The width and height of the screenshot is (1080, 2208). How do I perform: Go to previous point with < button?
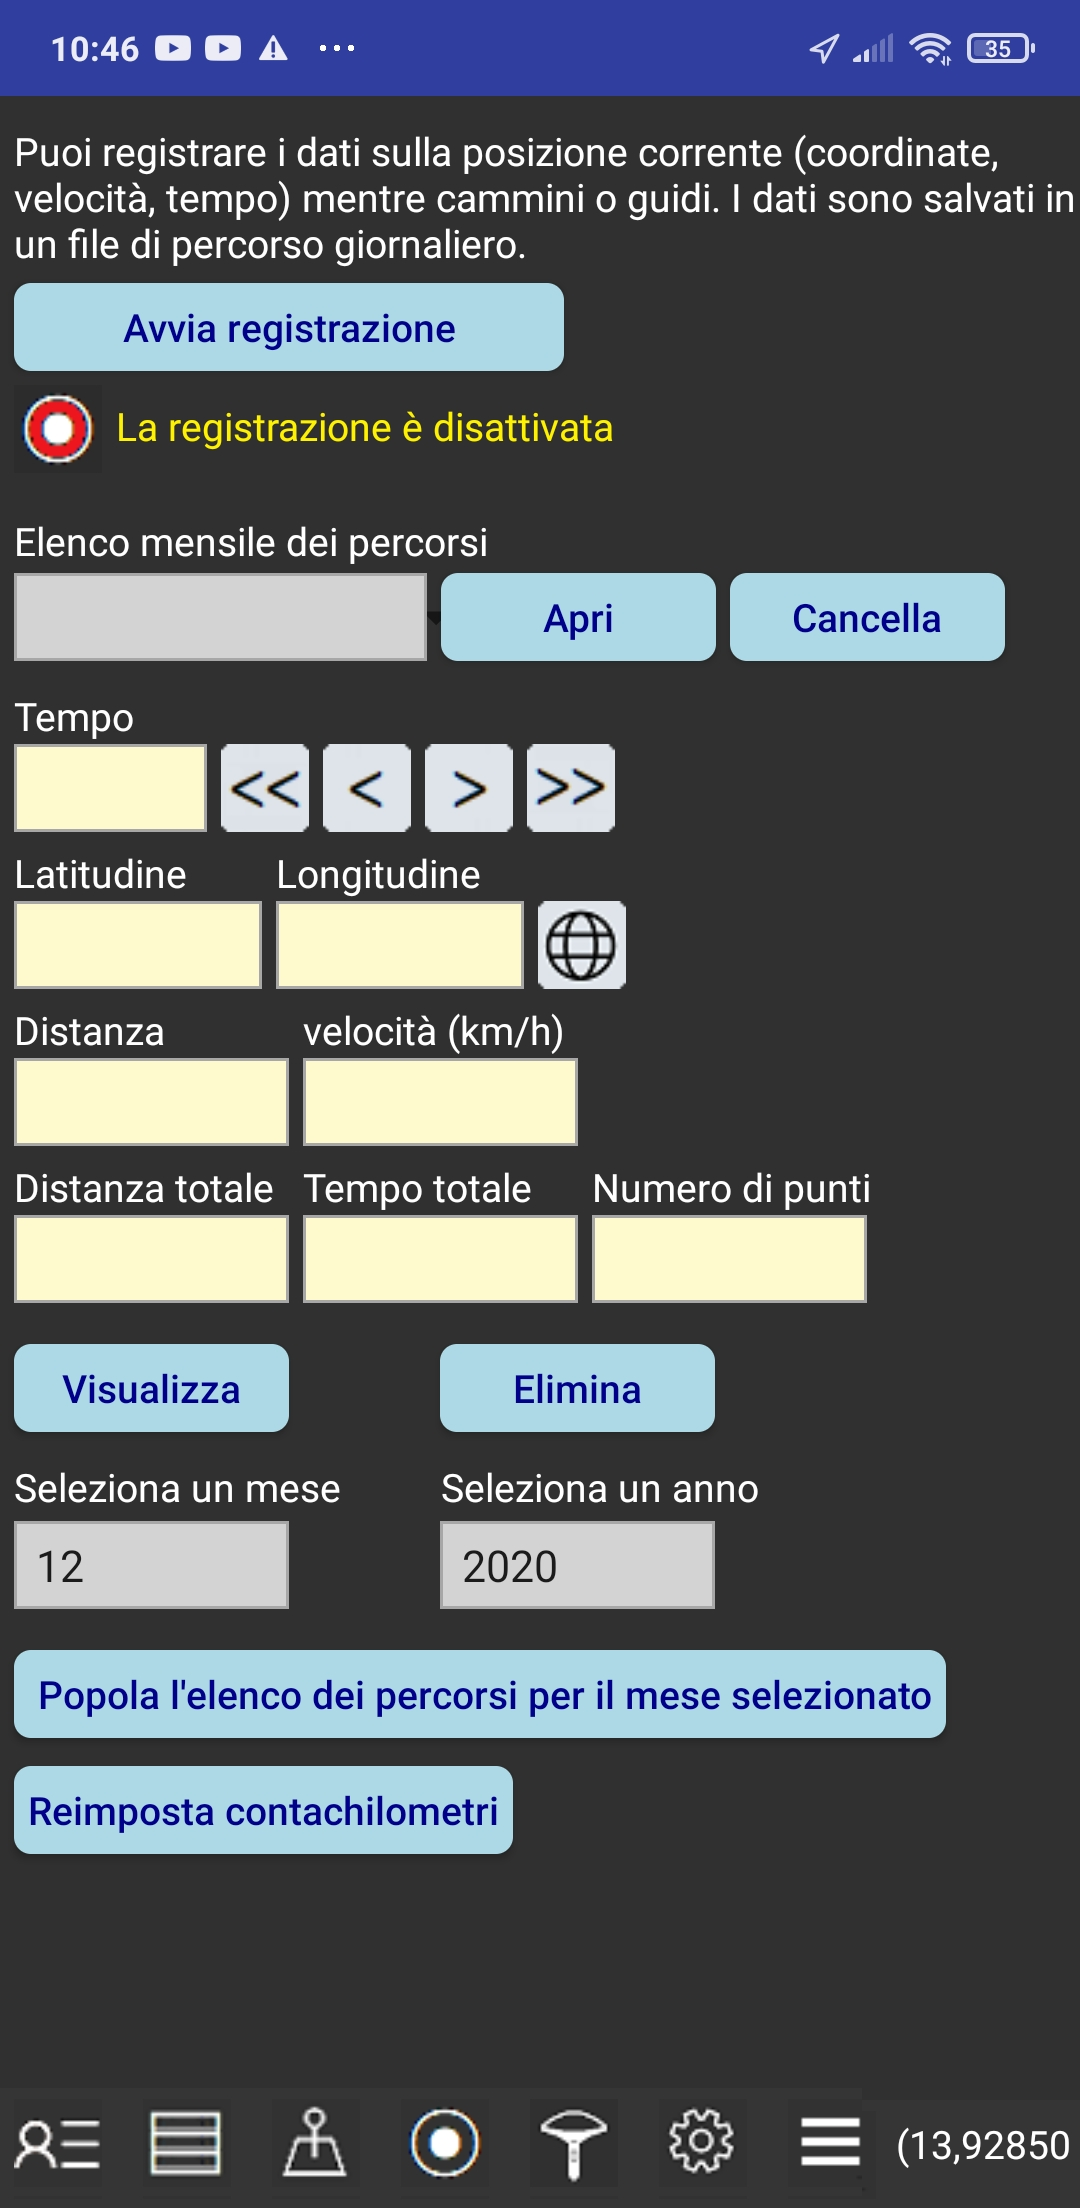tap(367, 788)
